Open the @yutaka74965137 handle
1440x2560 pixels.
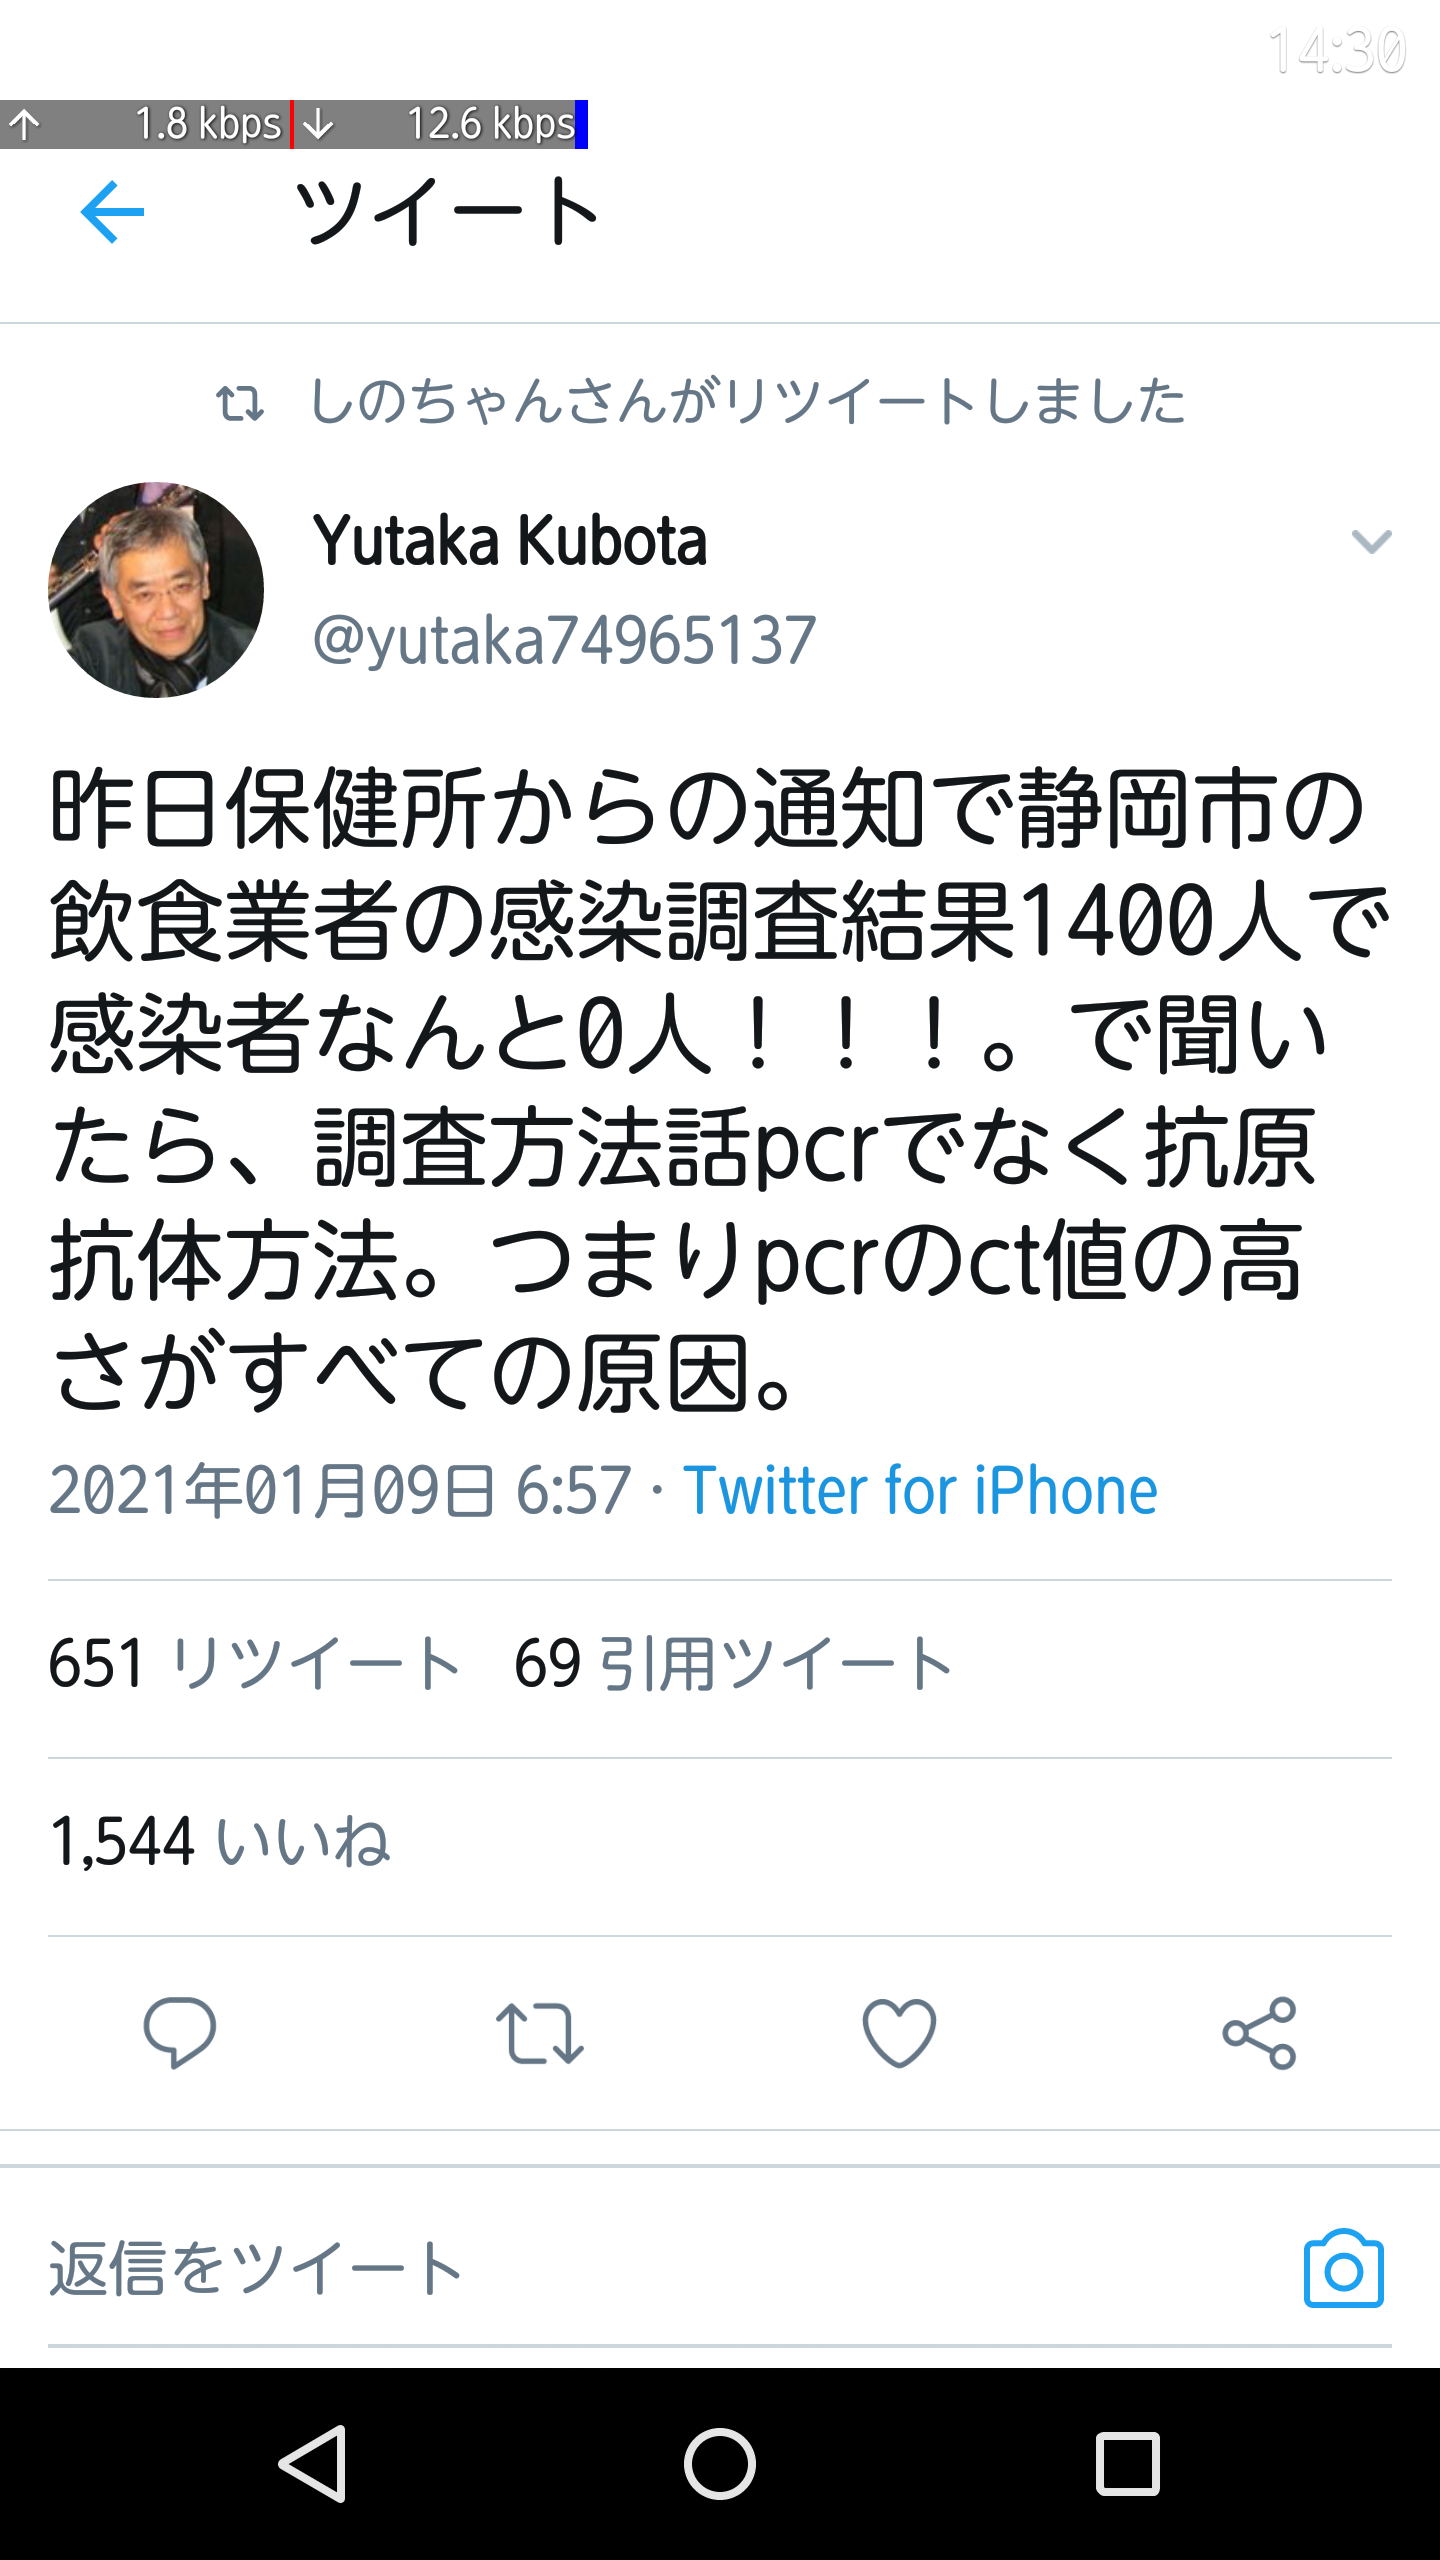click(x=565, y=640)
